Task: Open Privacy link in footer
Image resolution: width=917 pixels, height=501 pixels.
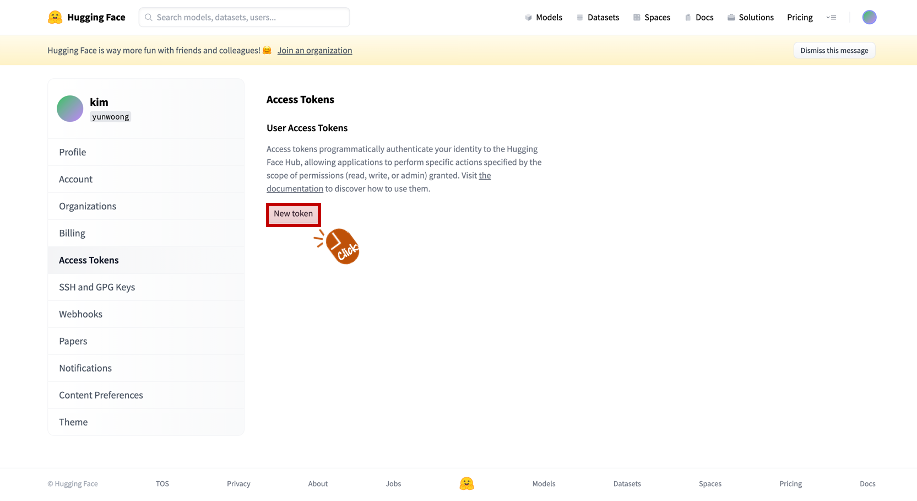Action: [239, 483]
